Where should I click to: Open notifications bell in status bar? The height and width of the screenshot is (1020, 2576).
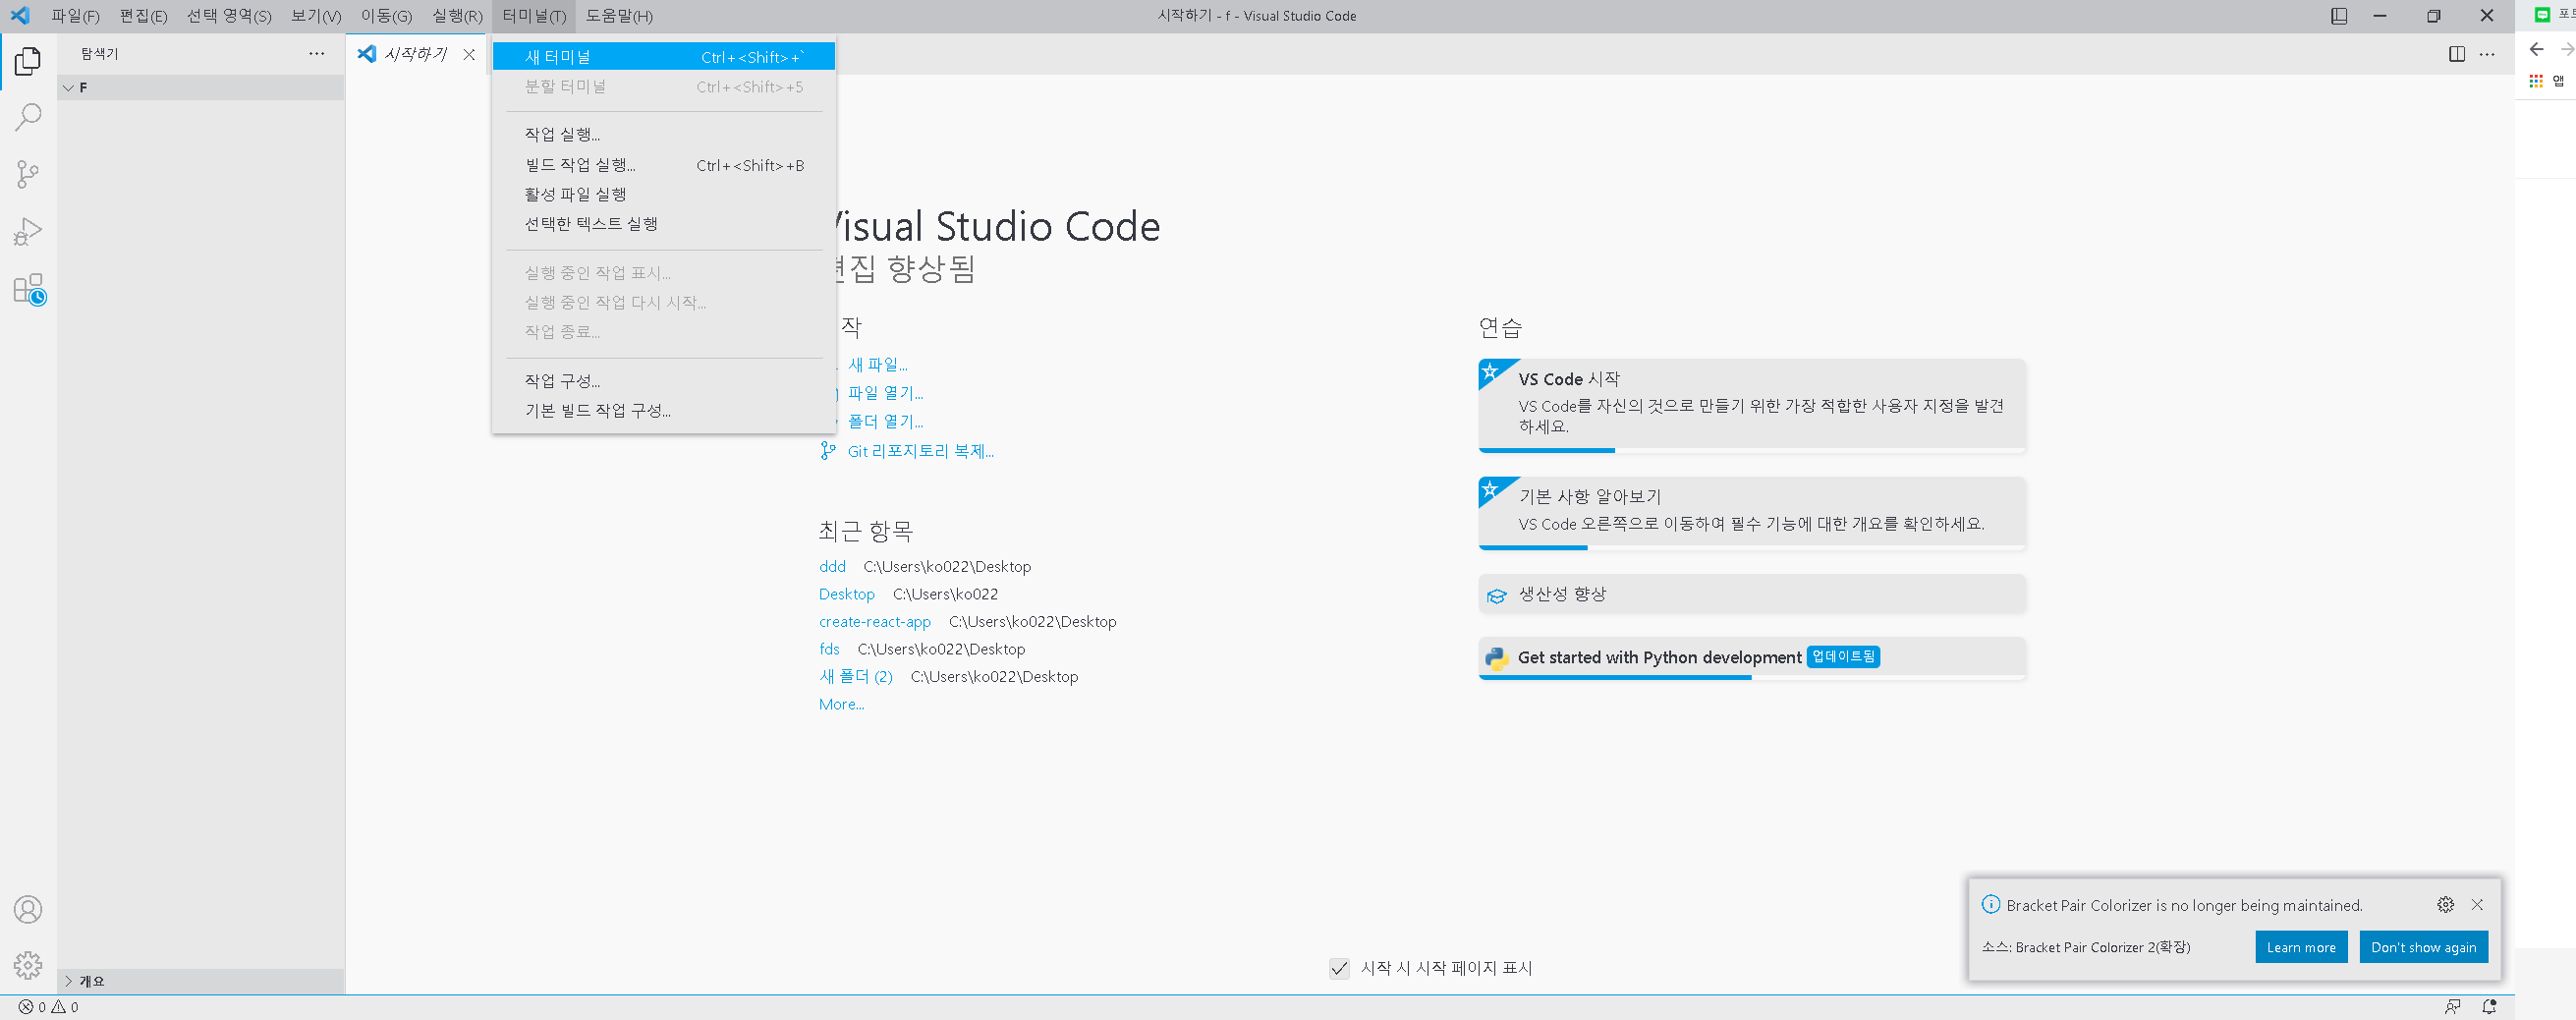coord(2489,1006)
